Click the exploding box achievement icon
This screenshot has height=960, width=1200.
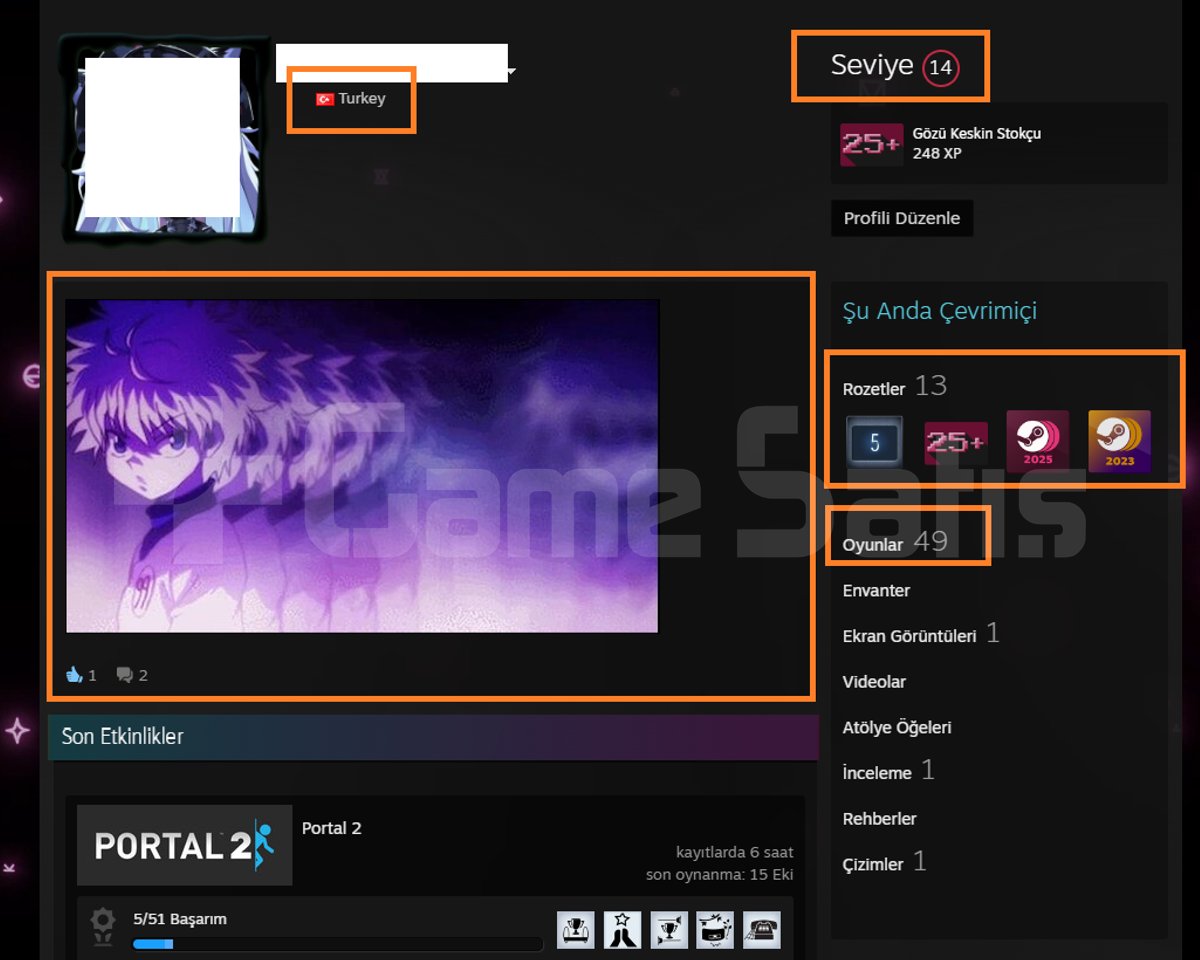(715, 930)
